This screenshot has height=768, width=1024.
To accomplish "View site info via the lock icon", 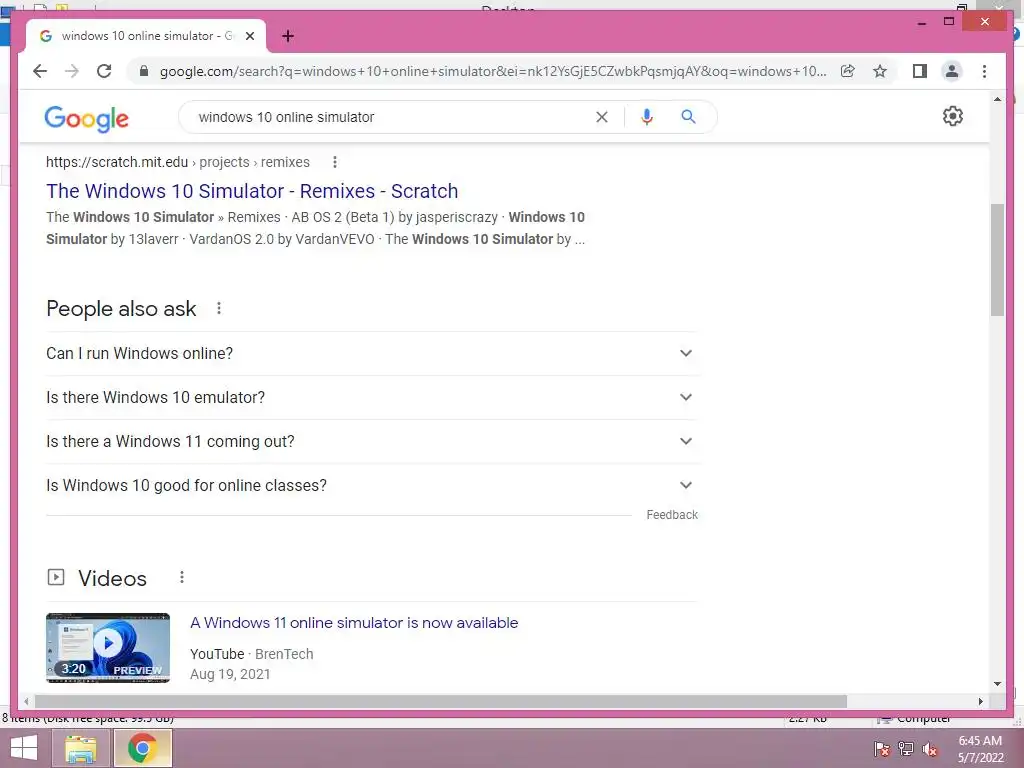I will click(144, 71).
